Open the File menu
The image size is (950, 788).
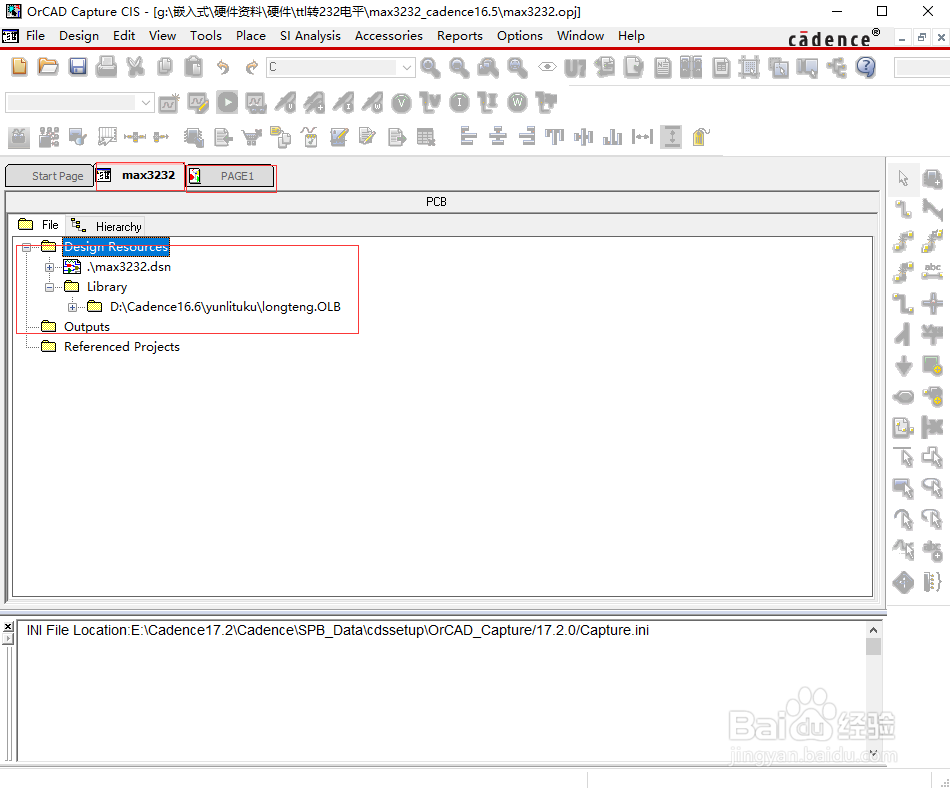coord(36,36)
